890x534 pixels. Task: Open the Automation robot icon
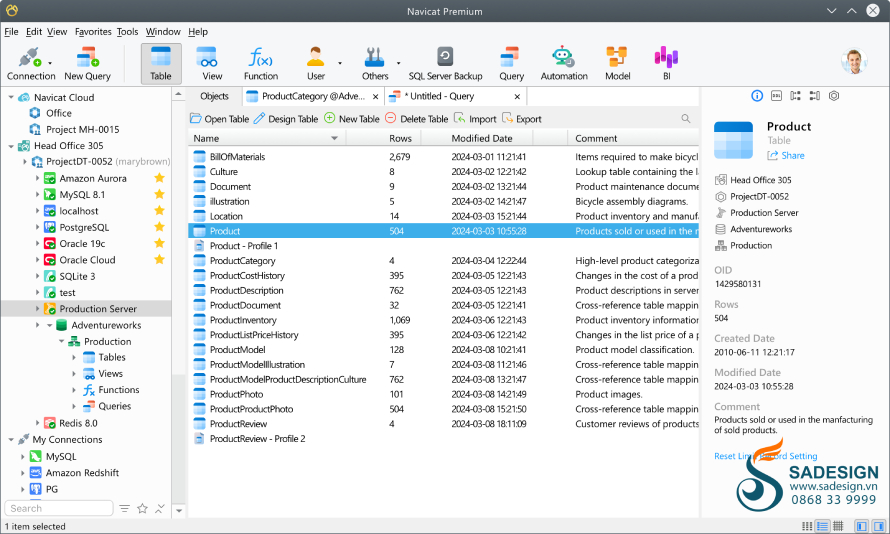point(564,64)
